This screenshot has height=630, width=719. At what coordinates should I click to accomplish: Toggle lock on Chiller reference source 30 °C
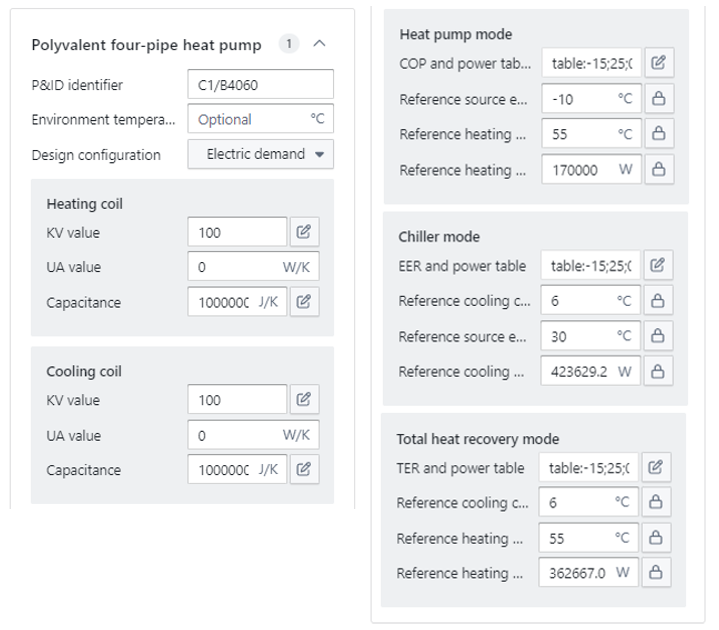(658, 336)
